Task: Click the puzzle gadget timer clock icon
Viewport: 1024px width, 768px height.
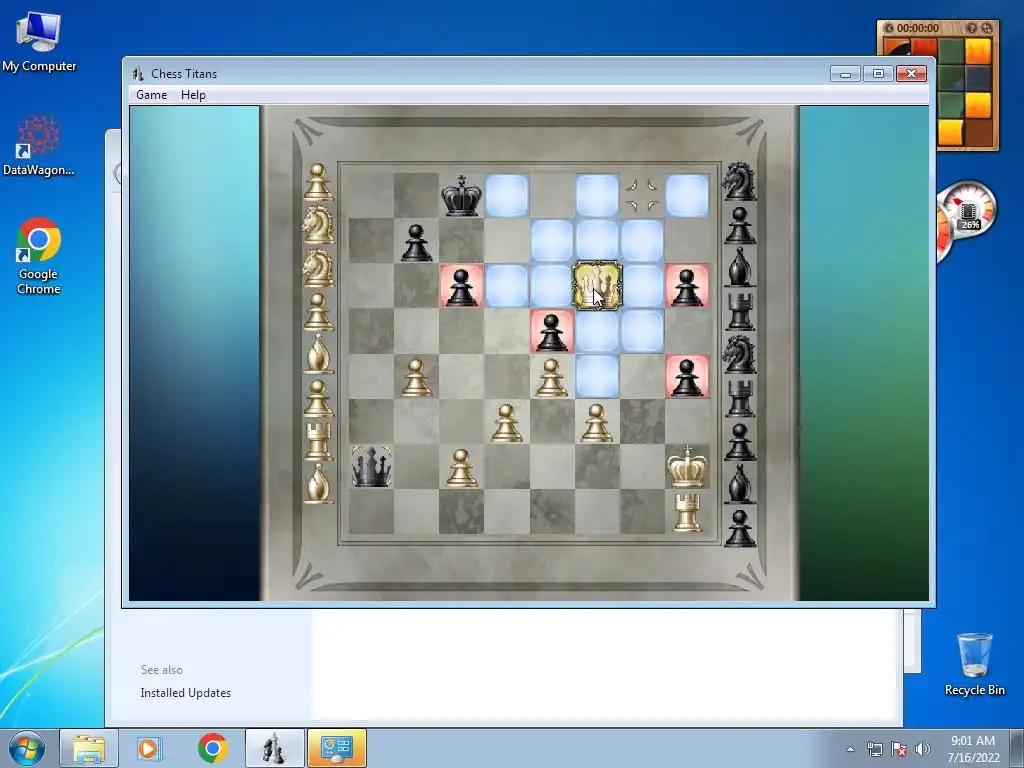Action: 888,28
